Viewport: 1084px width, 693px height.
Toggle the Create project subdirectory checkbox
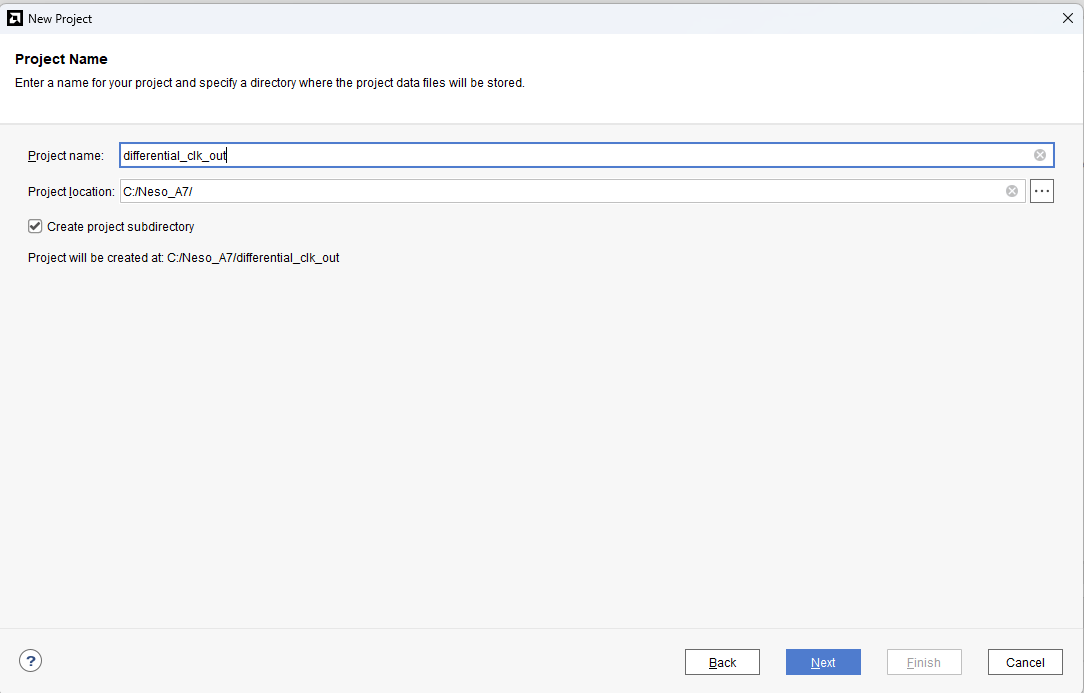click(x=35, y=227)
